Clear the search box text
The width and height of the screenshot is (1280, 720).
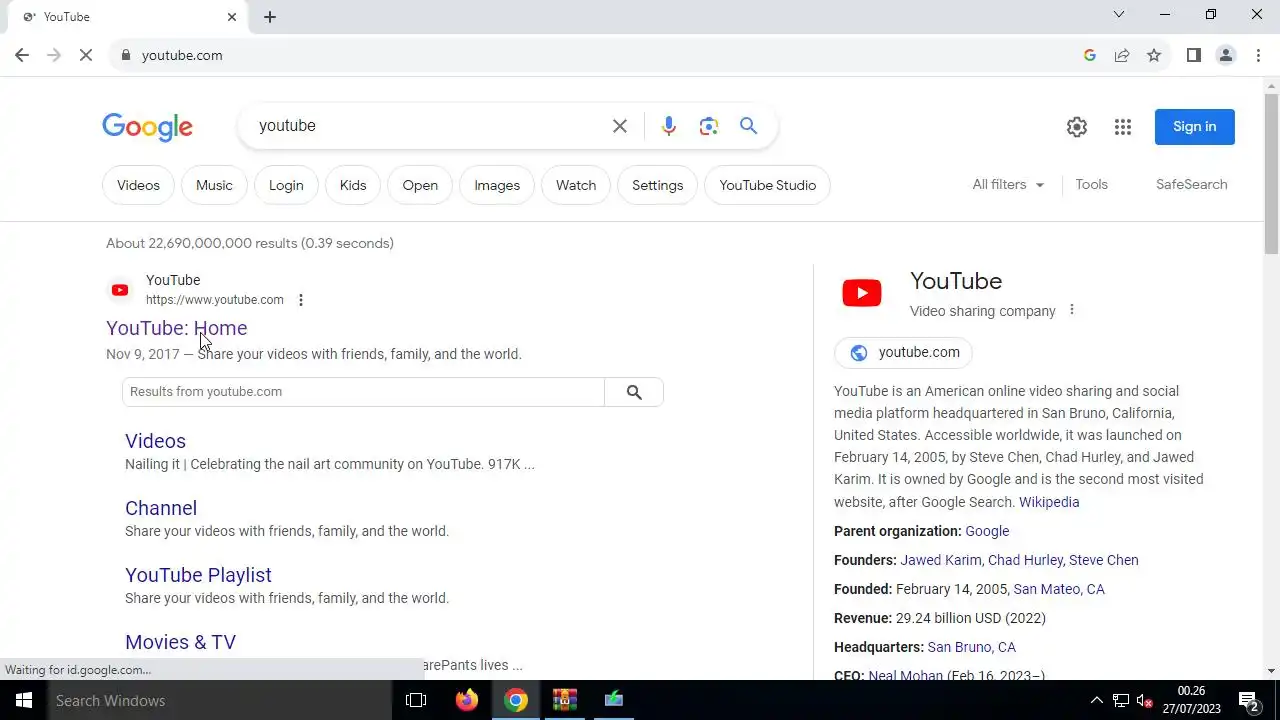pos(620,126)
